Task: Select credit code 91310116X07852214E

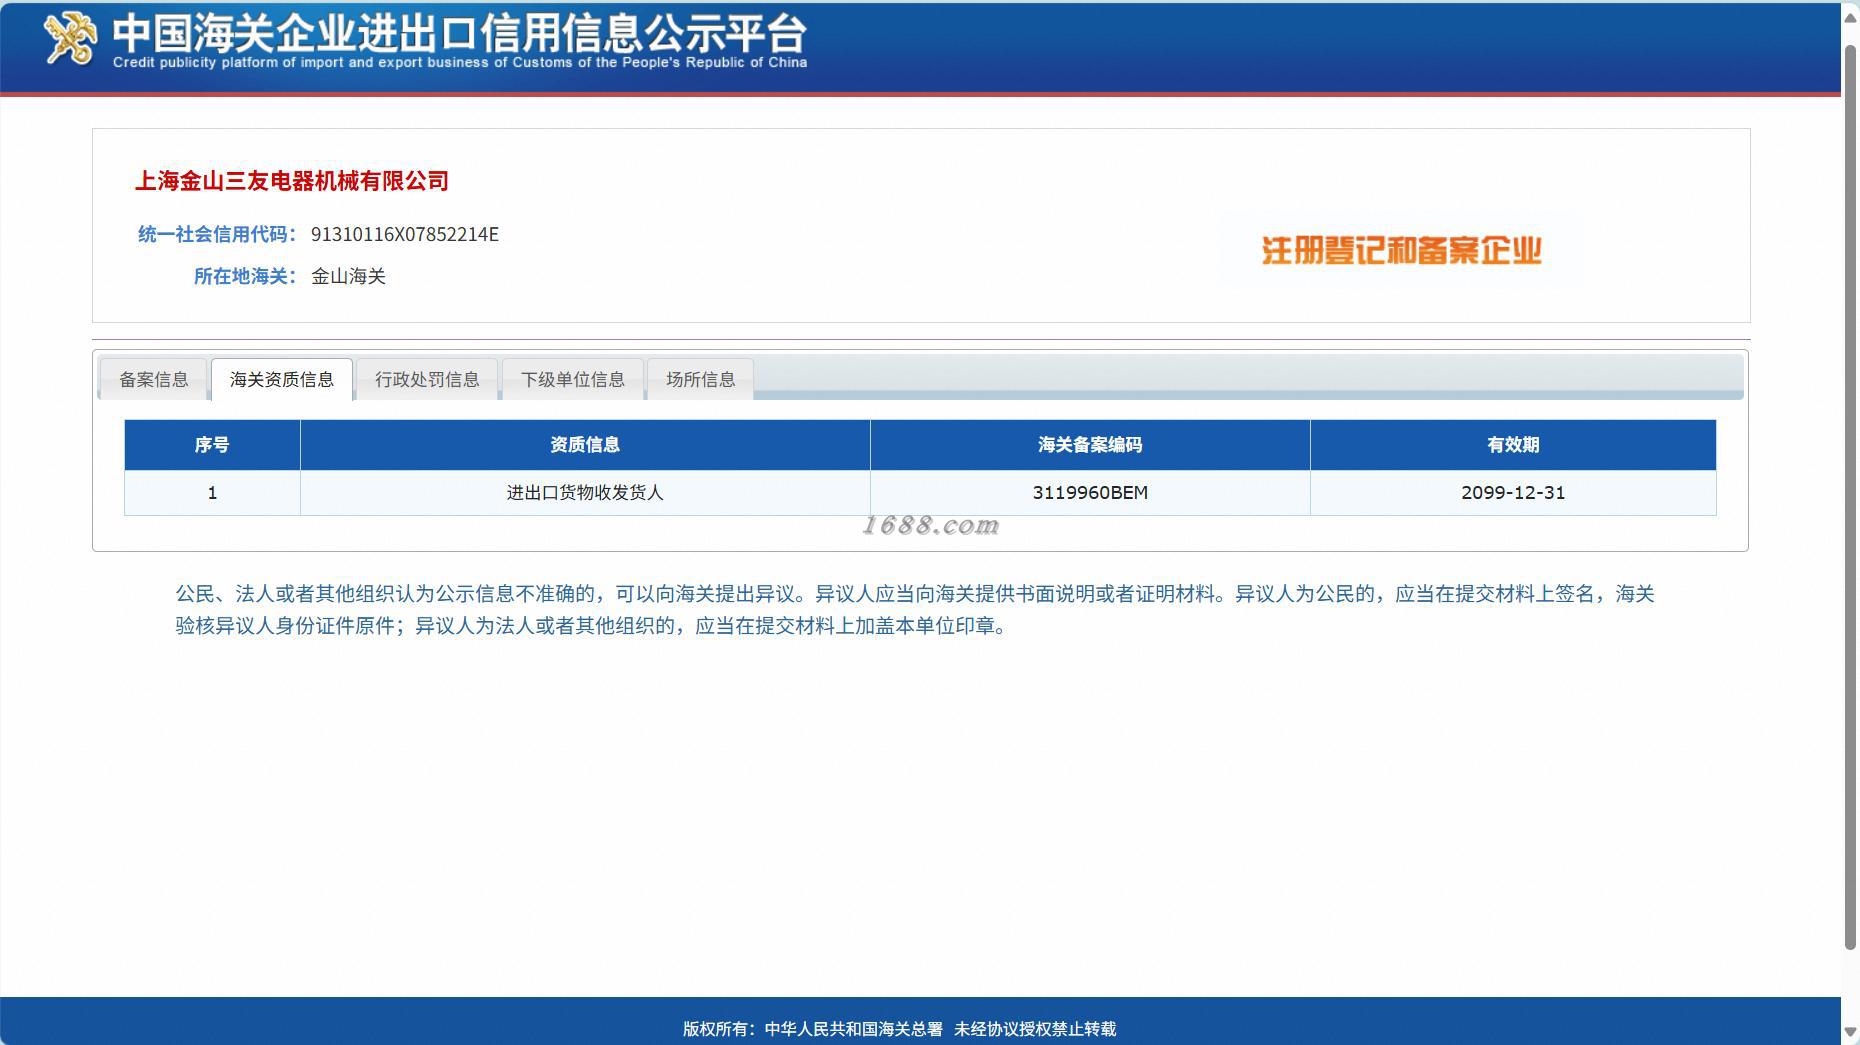Action: coord(405,234)
